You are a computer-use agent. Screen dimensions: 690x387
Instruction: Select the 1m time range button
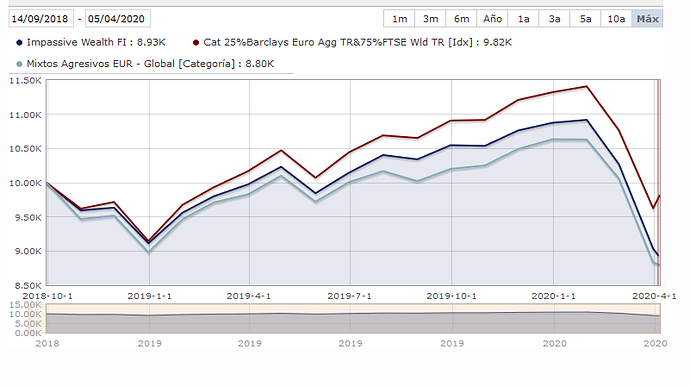399,19
